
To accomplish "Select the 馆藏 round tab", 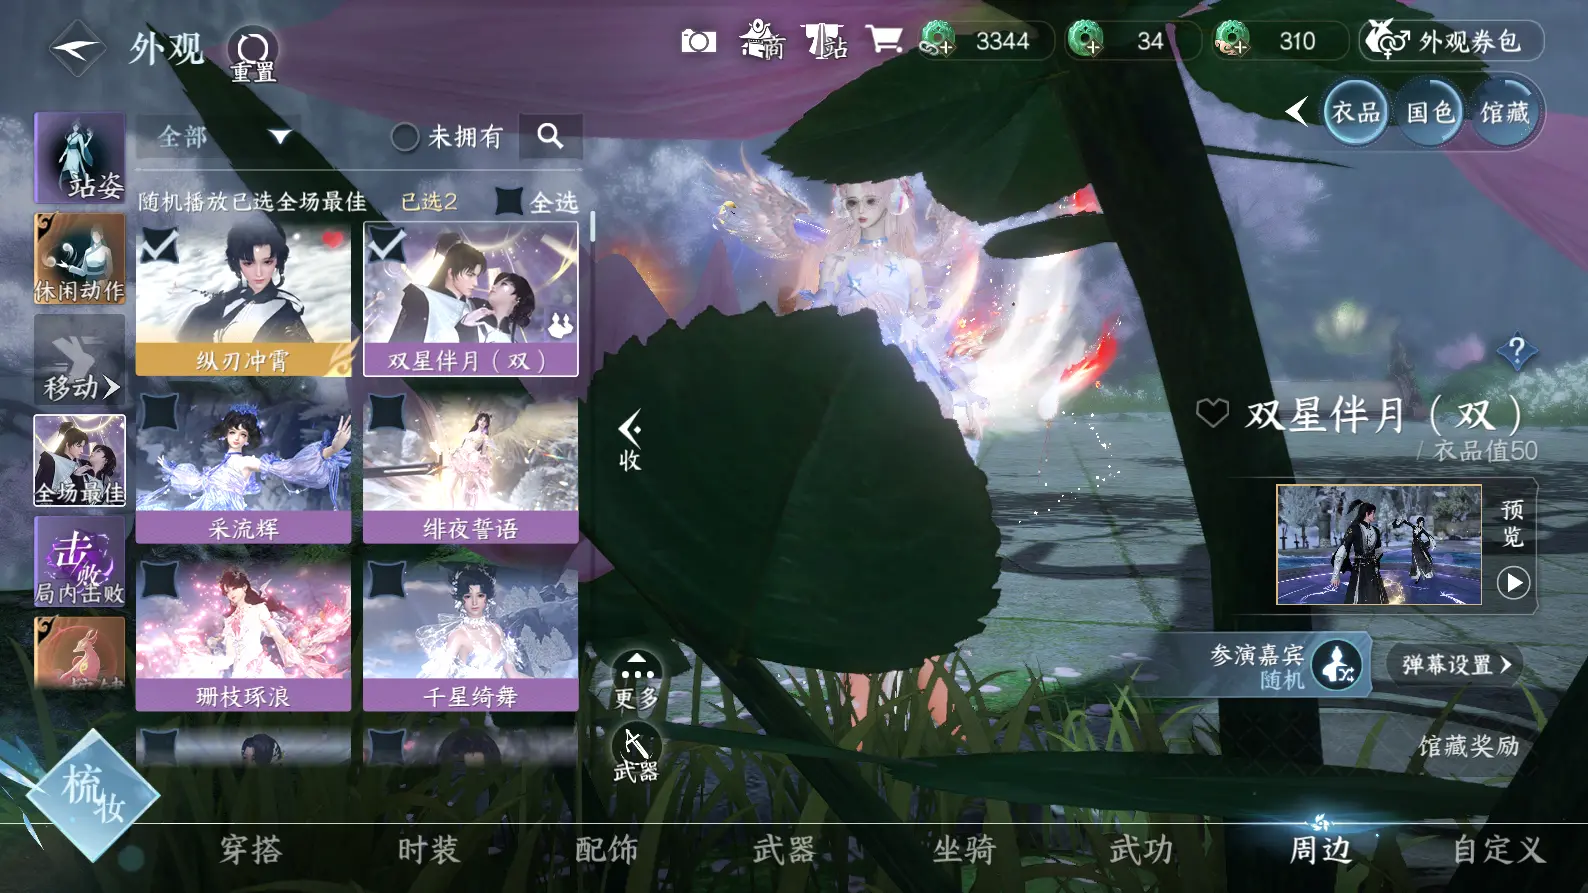I will coord(1505,112).
